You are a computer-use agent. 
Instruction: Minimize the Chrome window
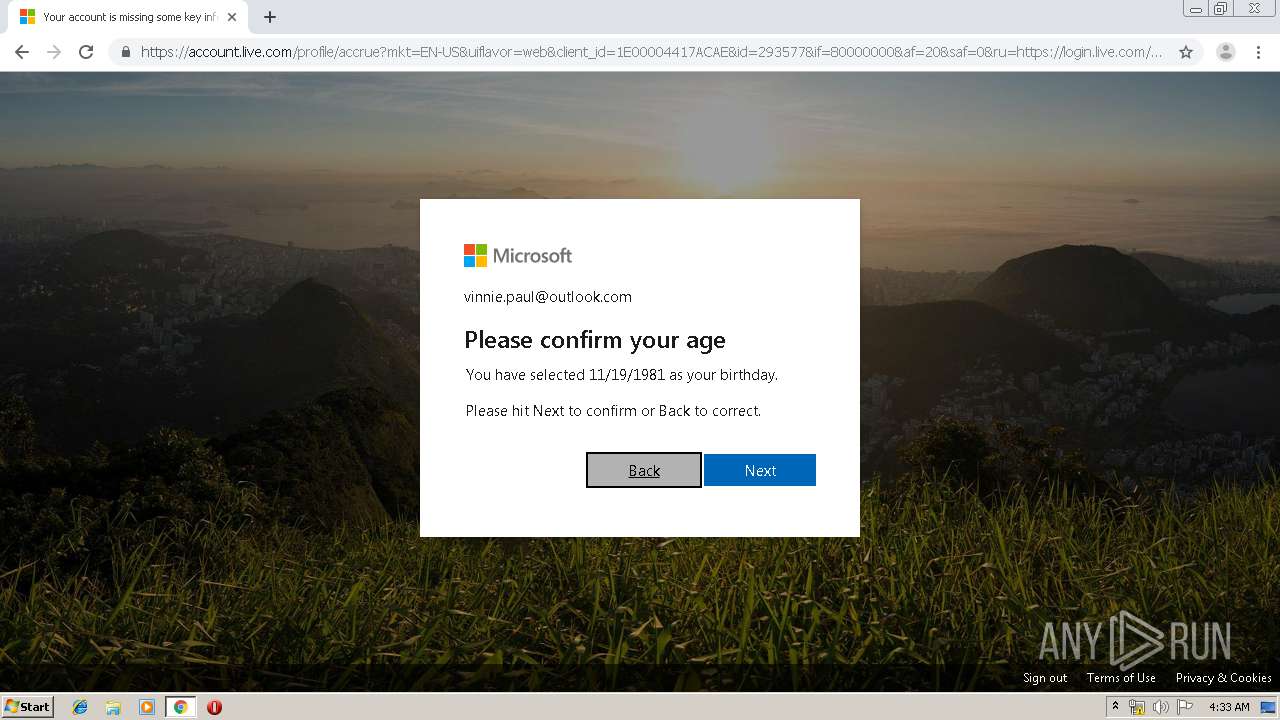(x=1196, y=9)
